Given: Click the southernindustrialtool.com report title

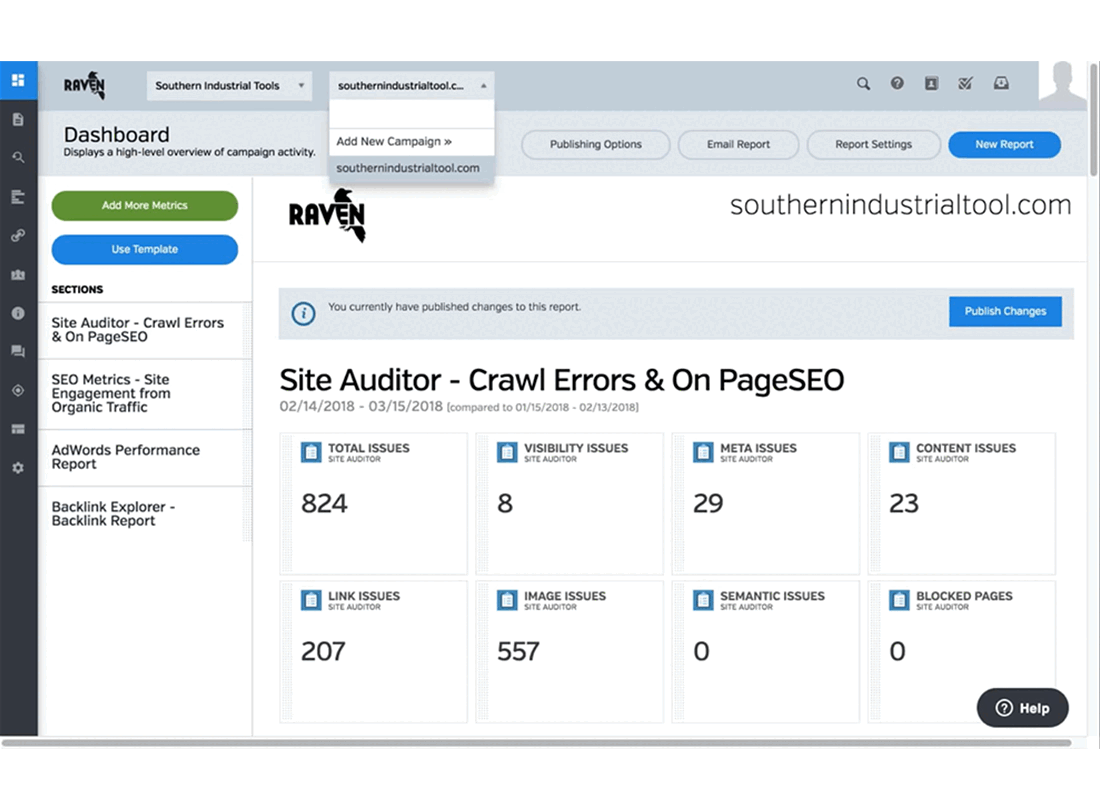Looking at the screenshot, I should [900, 205].
